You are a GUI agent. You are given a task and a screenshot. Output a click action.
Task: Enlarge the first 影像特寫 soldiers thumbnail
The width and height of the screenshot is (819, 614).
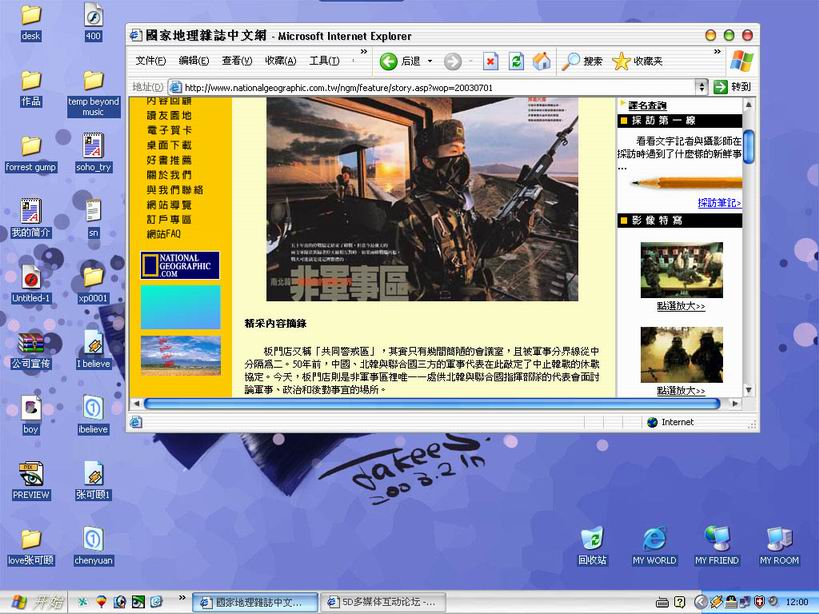(x=682, y=270)
